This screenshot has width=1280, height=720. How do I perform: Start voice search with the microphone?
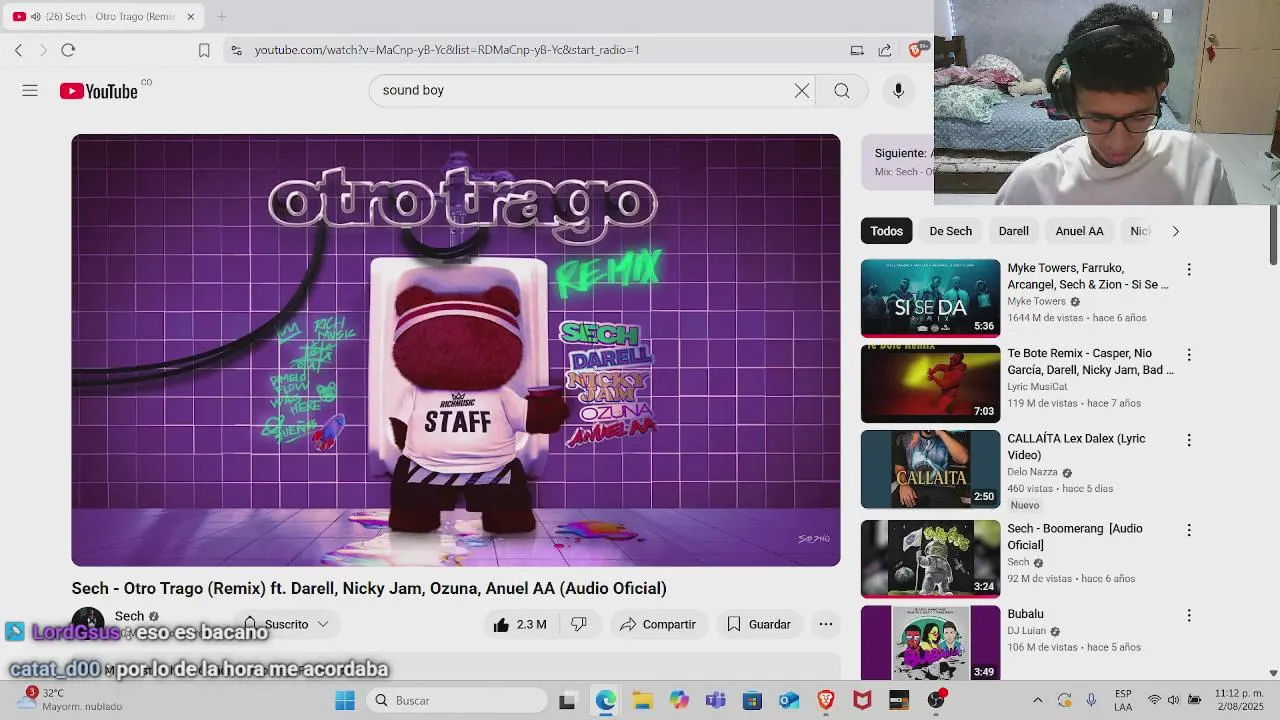tap(898, 91)
